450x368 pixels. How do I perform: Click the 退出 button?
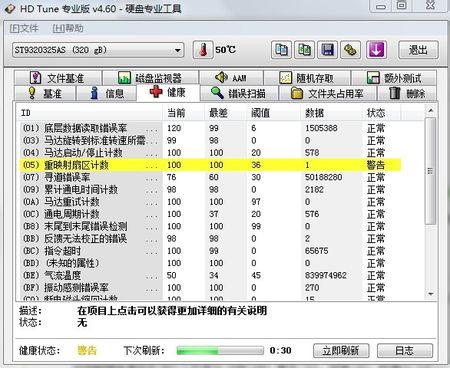coord(418,50)
